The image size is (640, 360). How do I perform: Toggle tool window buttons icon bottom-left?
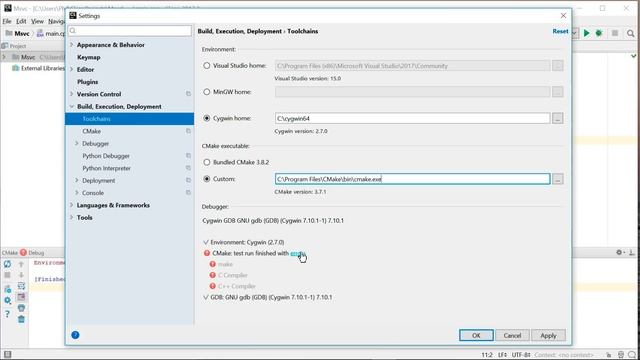pos(7,354)
